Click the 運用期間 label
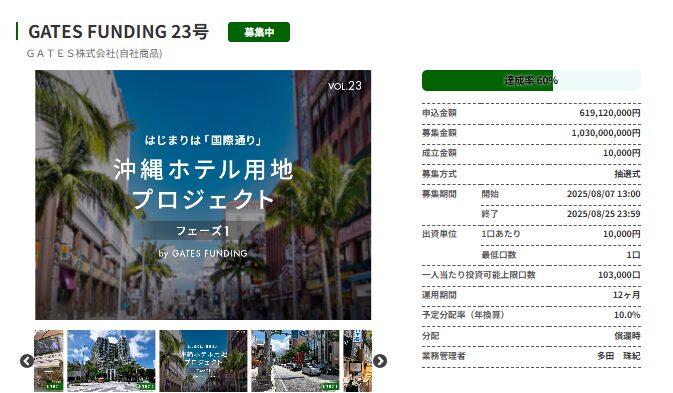 pyautogui.click(x=439, y=295)
